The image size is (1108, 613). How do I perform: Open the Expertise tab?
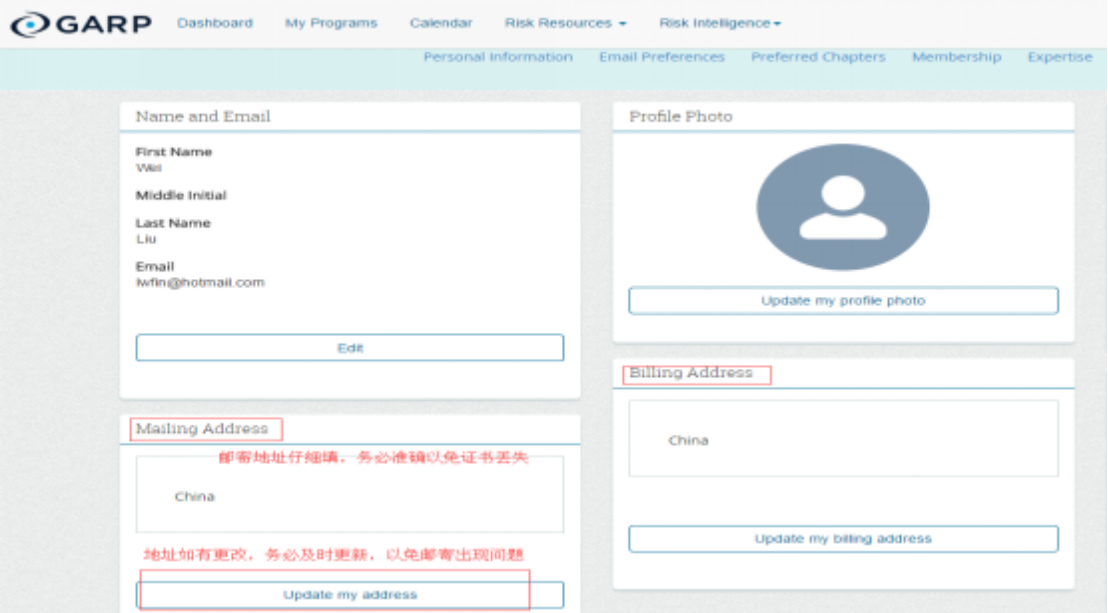(1060, 57)
